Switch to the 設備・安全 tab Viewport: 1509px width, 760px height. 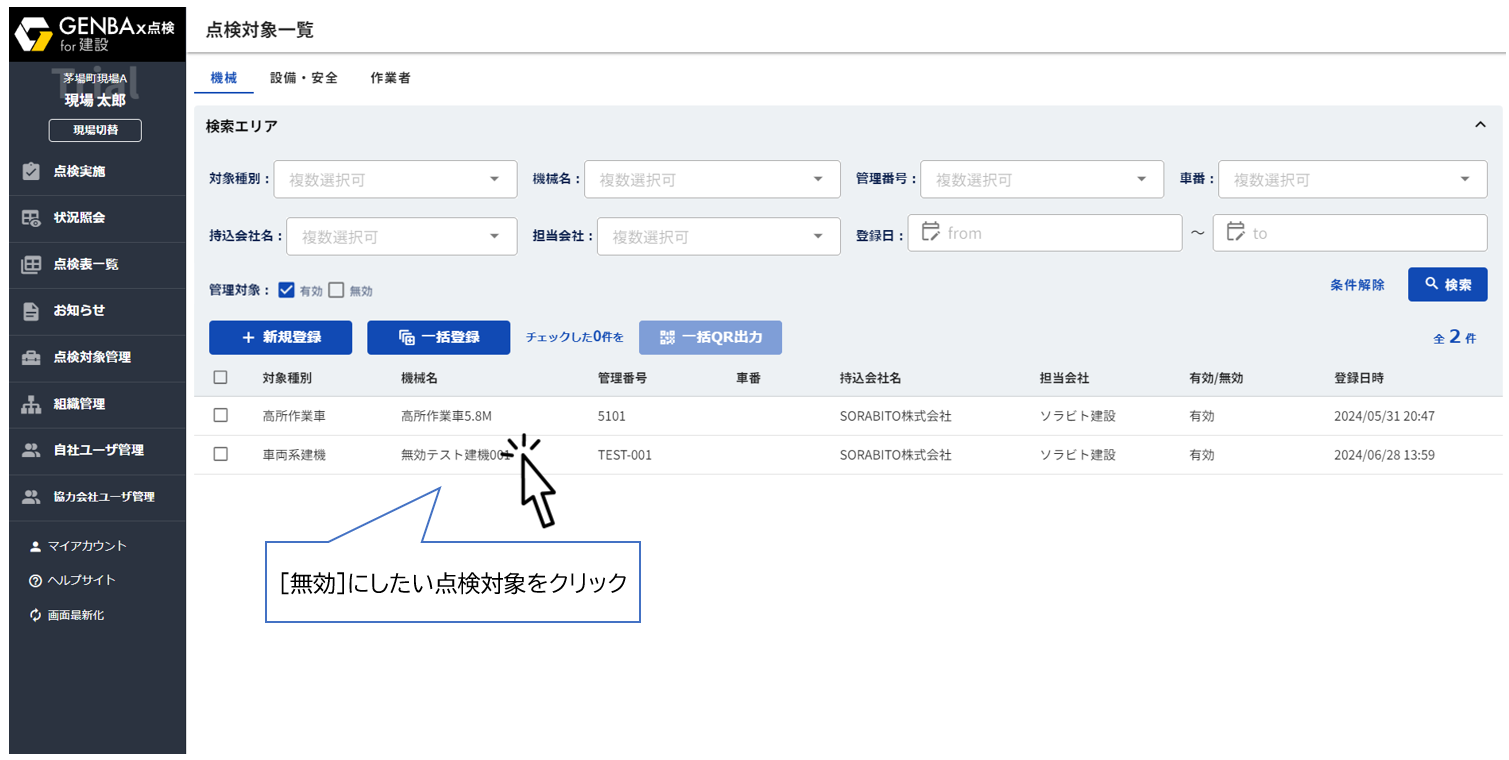click(x=304, y=76)
